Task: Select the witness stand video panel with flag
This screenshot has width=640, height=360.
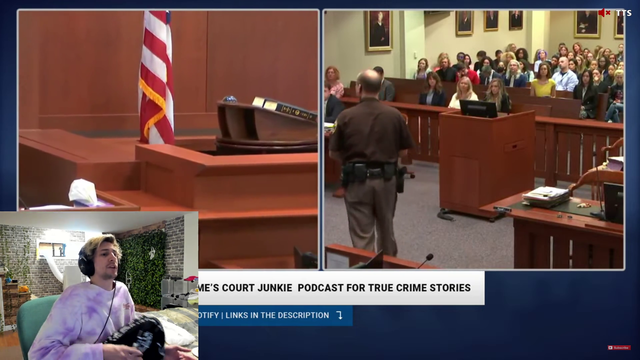Action: coord(168,139)
